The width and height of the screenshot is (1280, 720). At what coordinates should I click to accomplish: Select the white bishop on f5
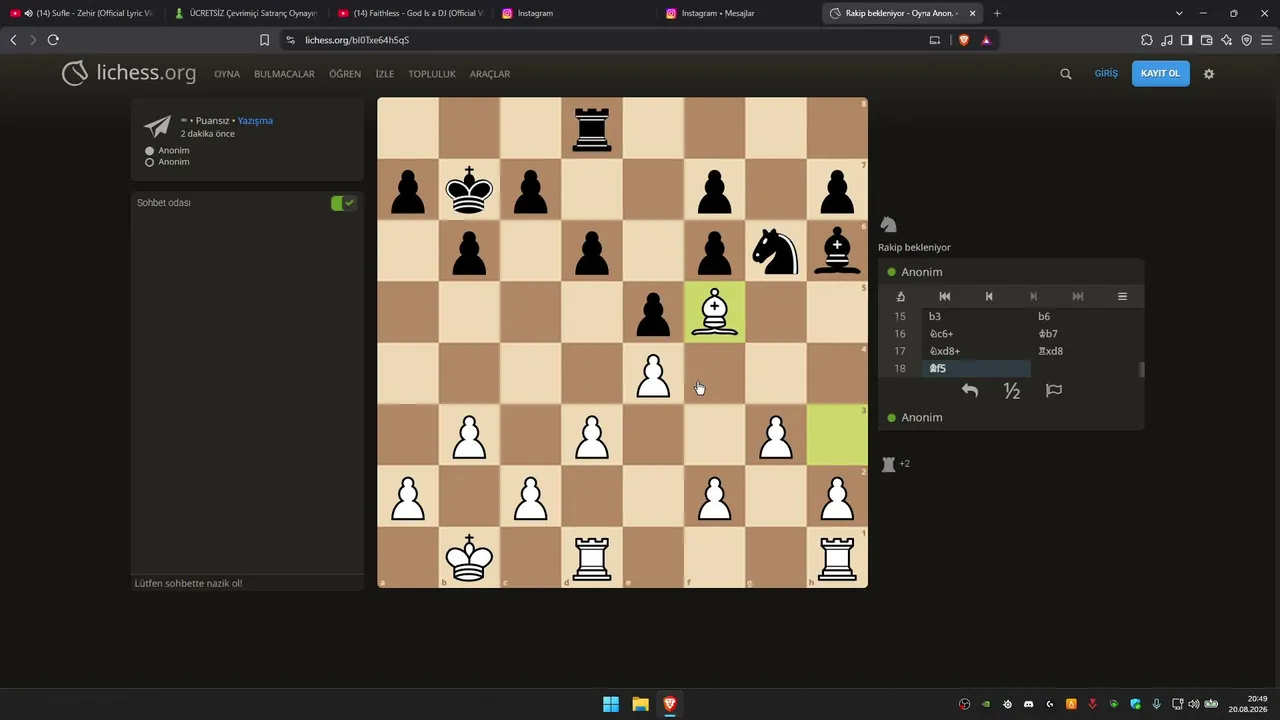click(x=714, y=312)
